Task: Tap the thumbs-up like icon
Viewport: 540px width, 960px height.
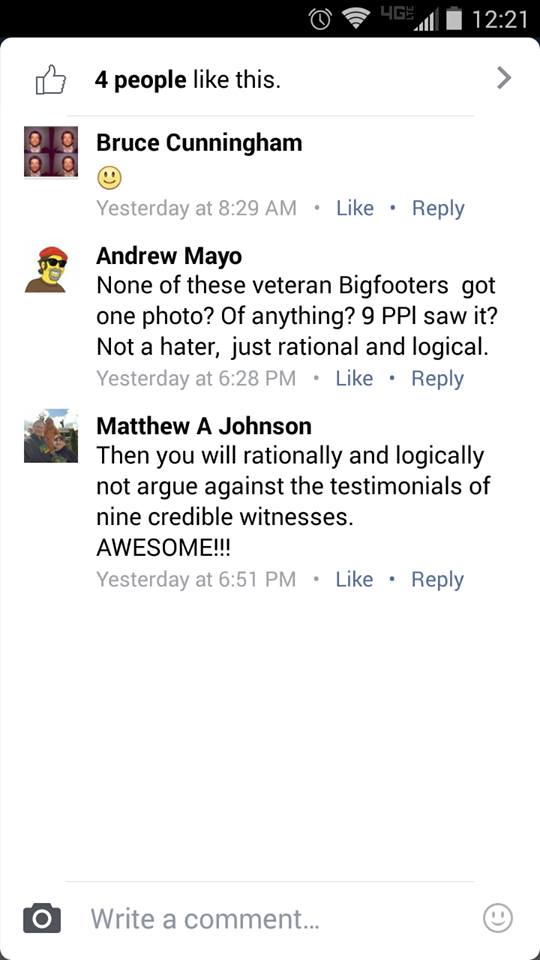Action: (50, 80)
